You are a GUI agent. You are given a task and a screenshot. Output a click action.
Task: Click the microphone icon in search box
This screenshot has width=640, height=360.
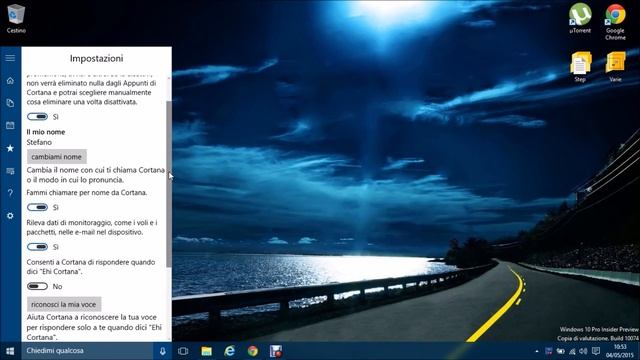pos(162,351)
